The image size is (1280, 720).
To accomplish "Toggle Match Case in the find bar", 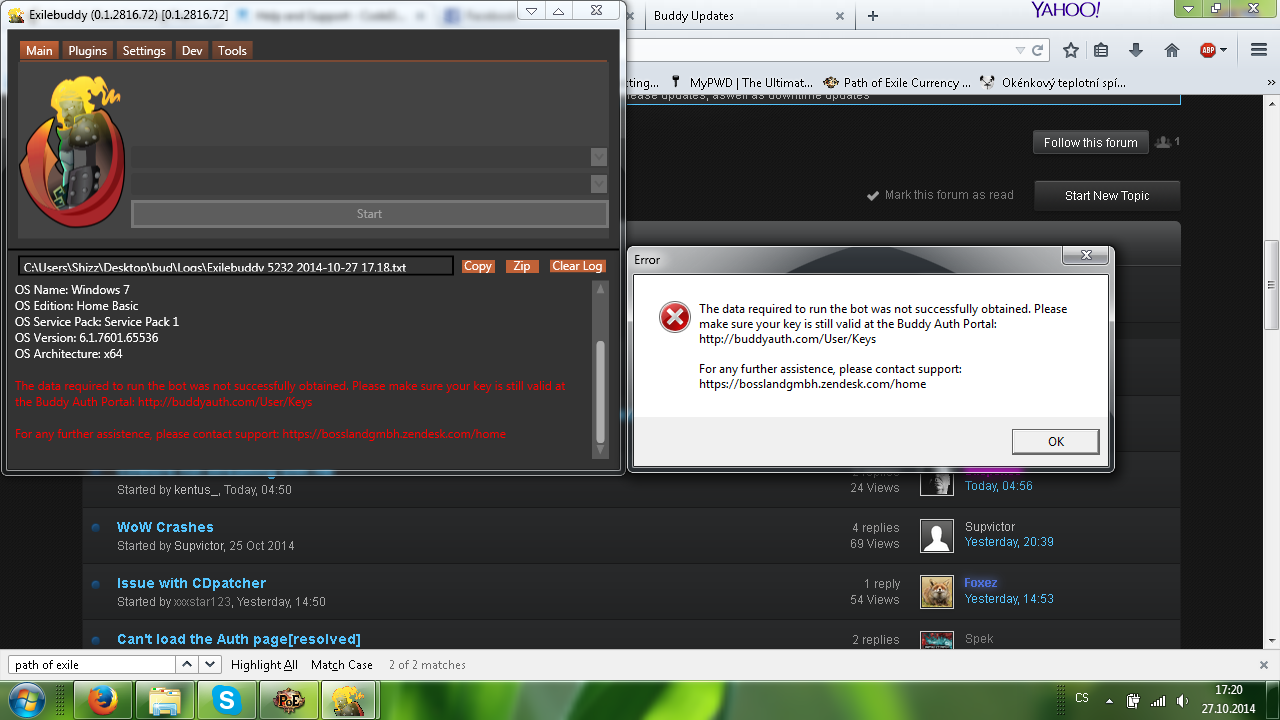I will [341, 665].
